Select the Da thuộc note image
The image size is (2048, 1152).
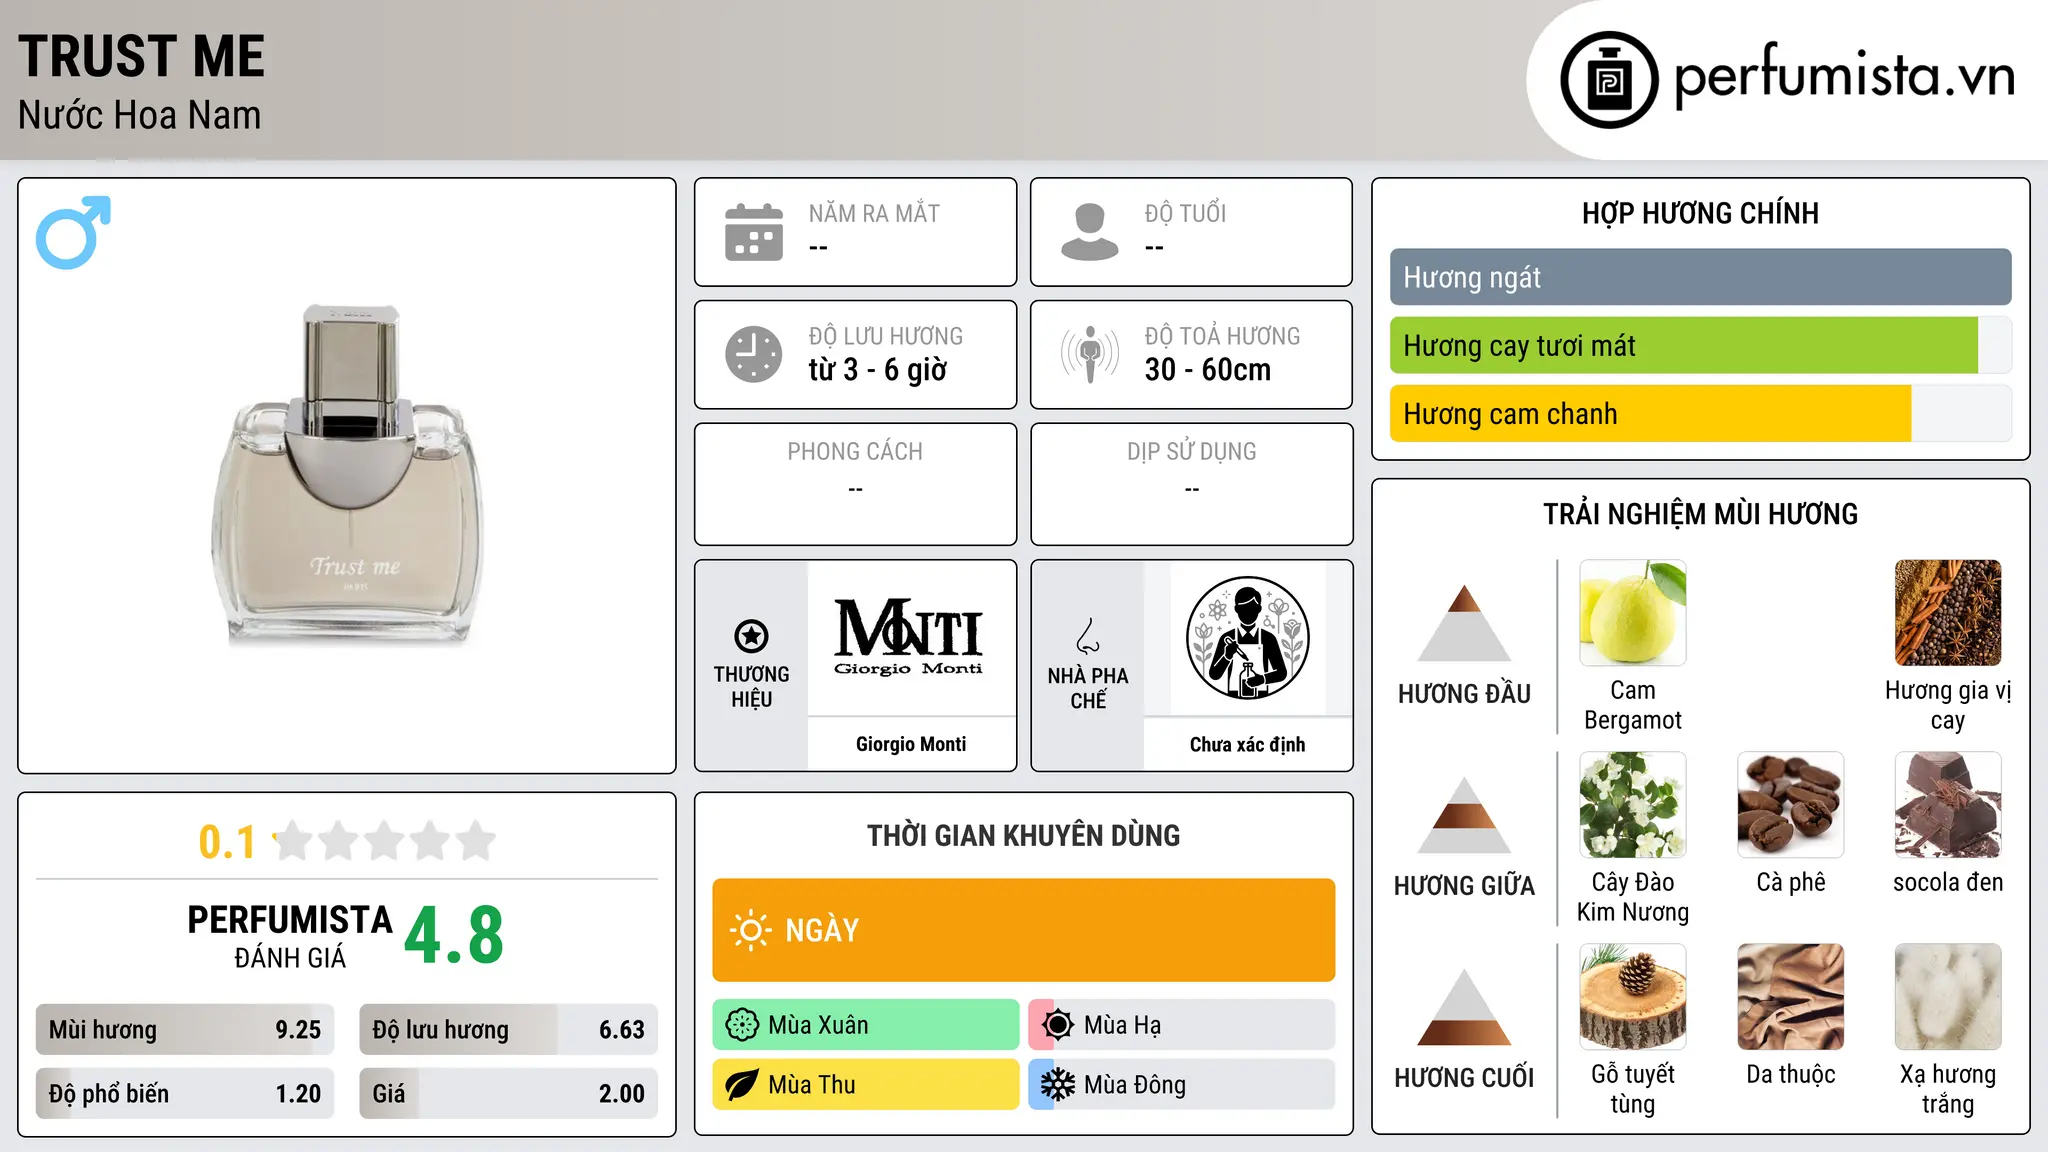pos(1791,997)
